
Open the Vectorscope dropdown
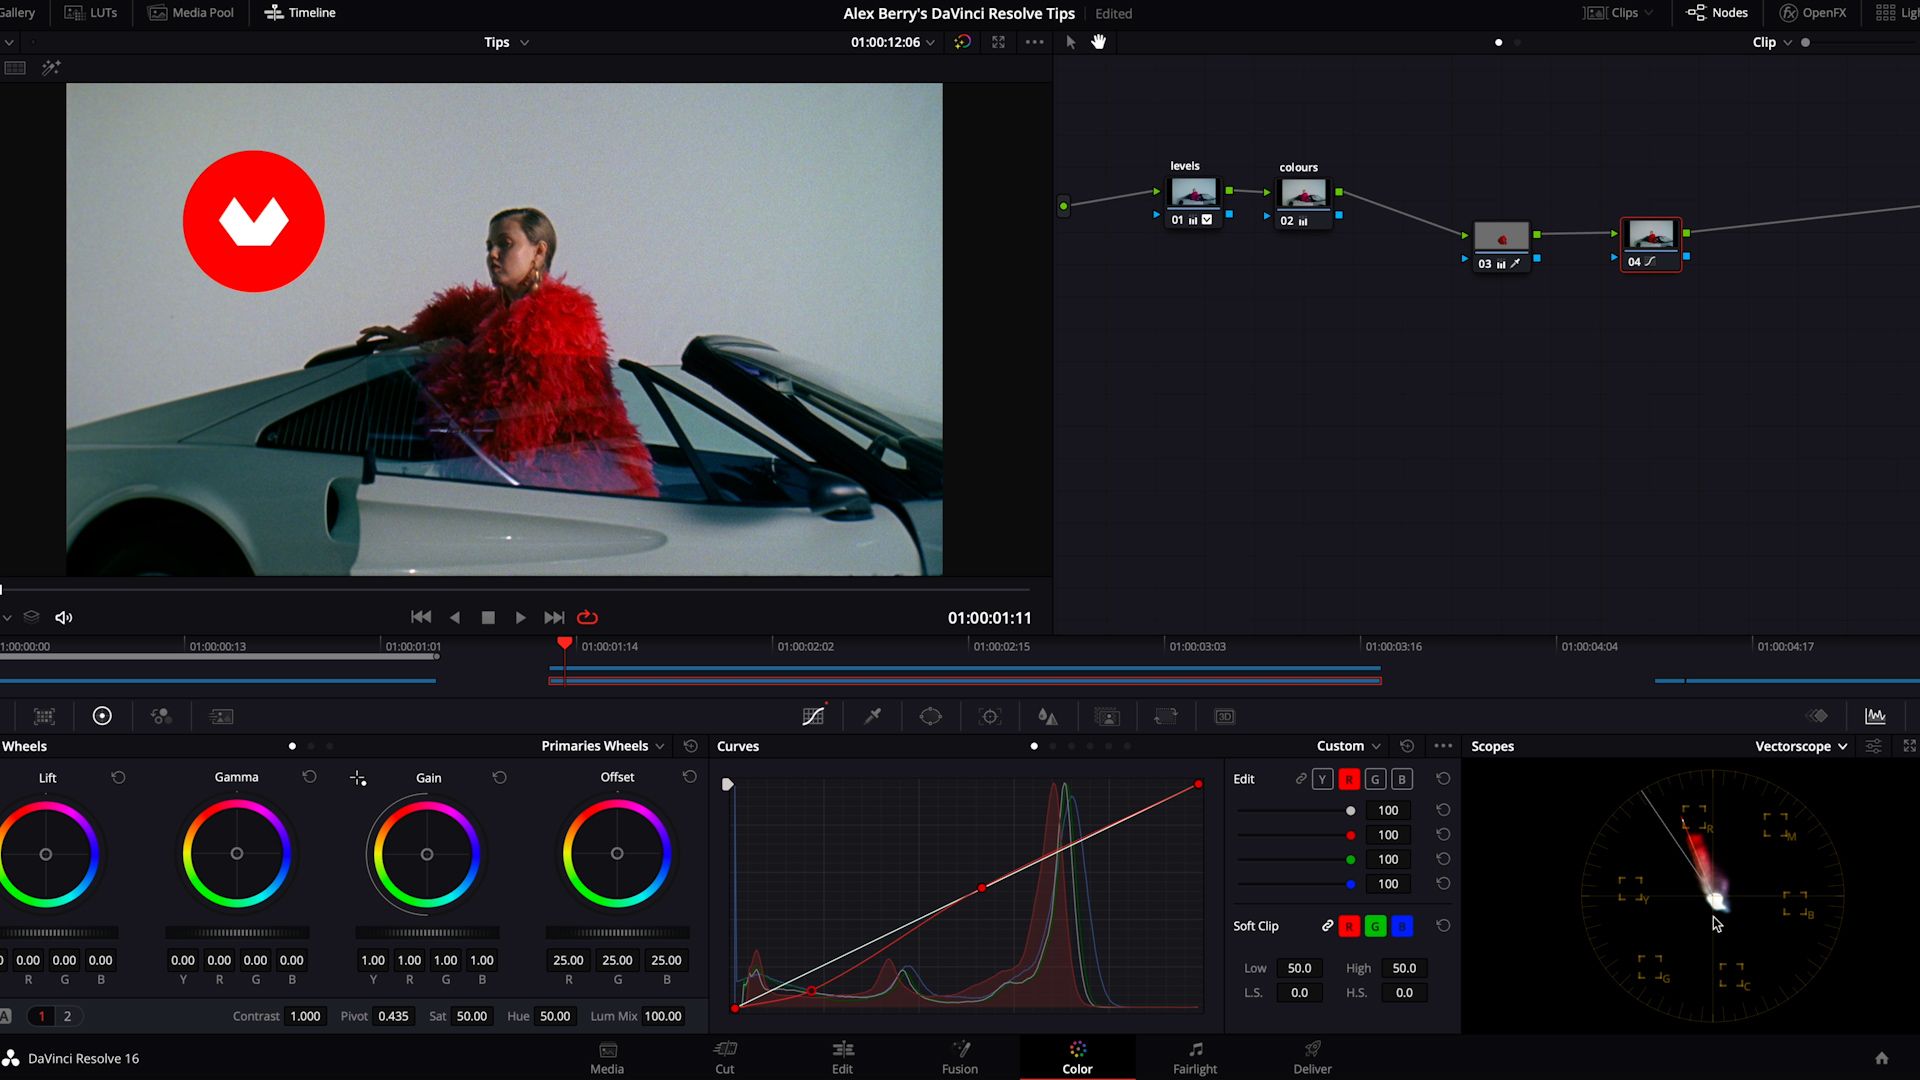1801,746
